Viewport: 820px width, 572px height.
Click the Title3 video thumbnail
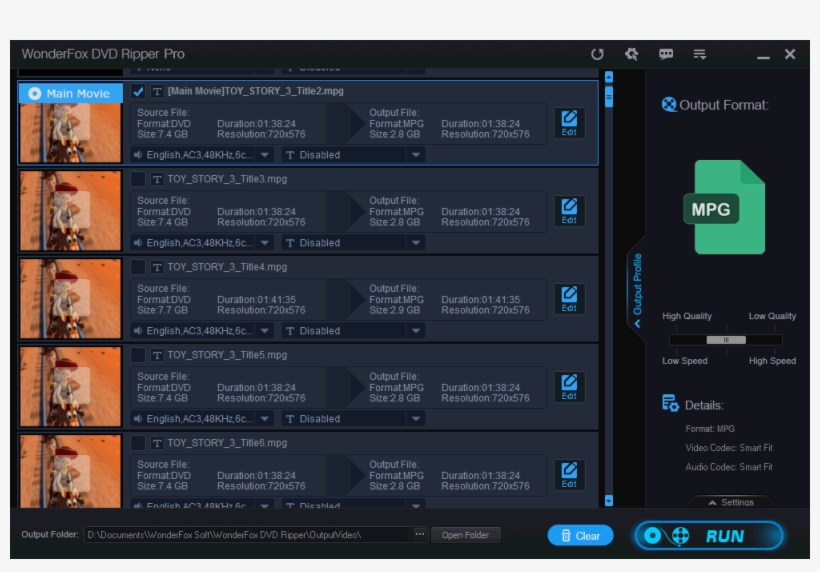[x=71, y=211]
